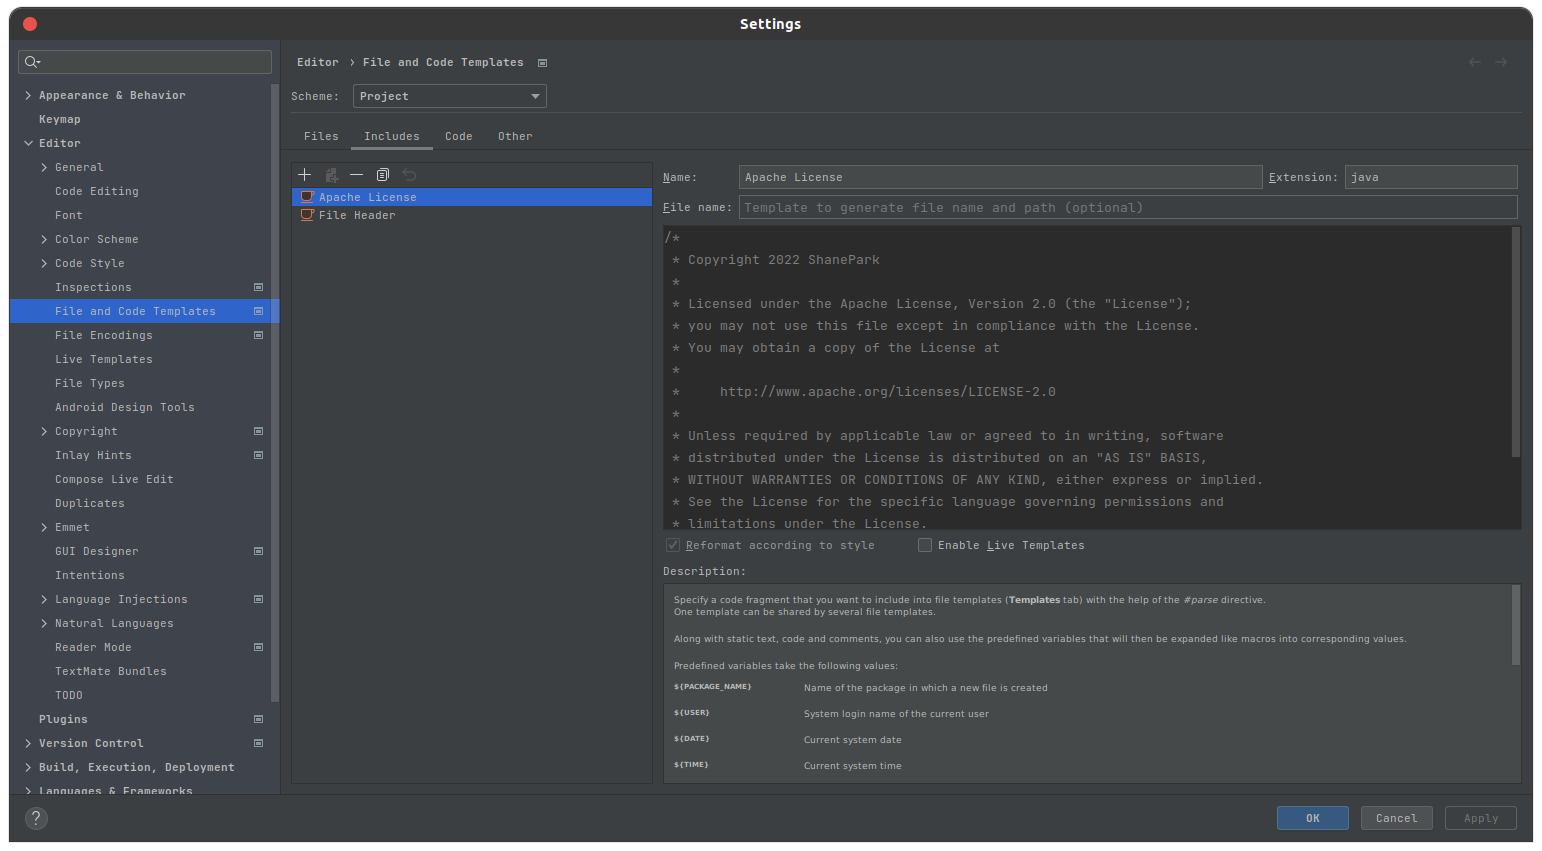
Task: Expand the General node
Action: 44,167
